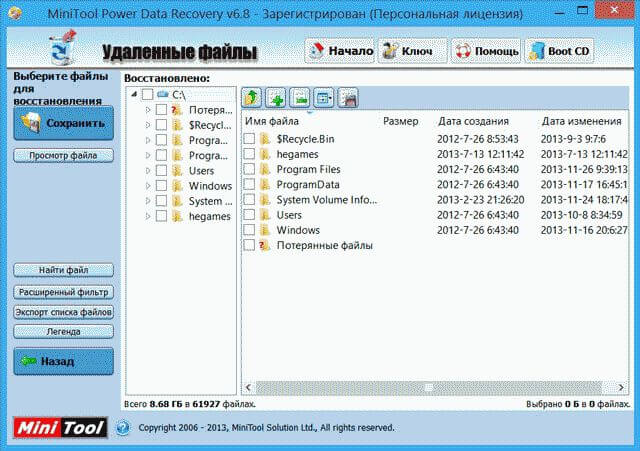Click the right arrow of the horizontal scrollbar
640x451 pixels.
pos(621,387)
